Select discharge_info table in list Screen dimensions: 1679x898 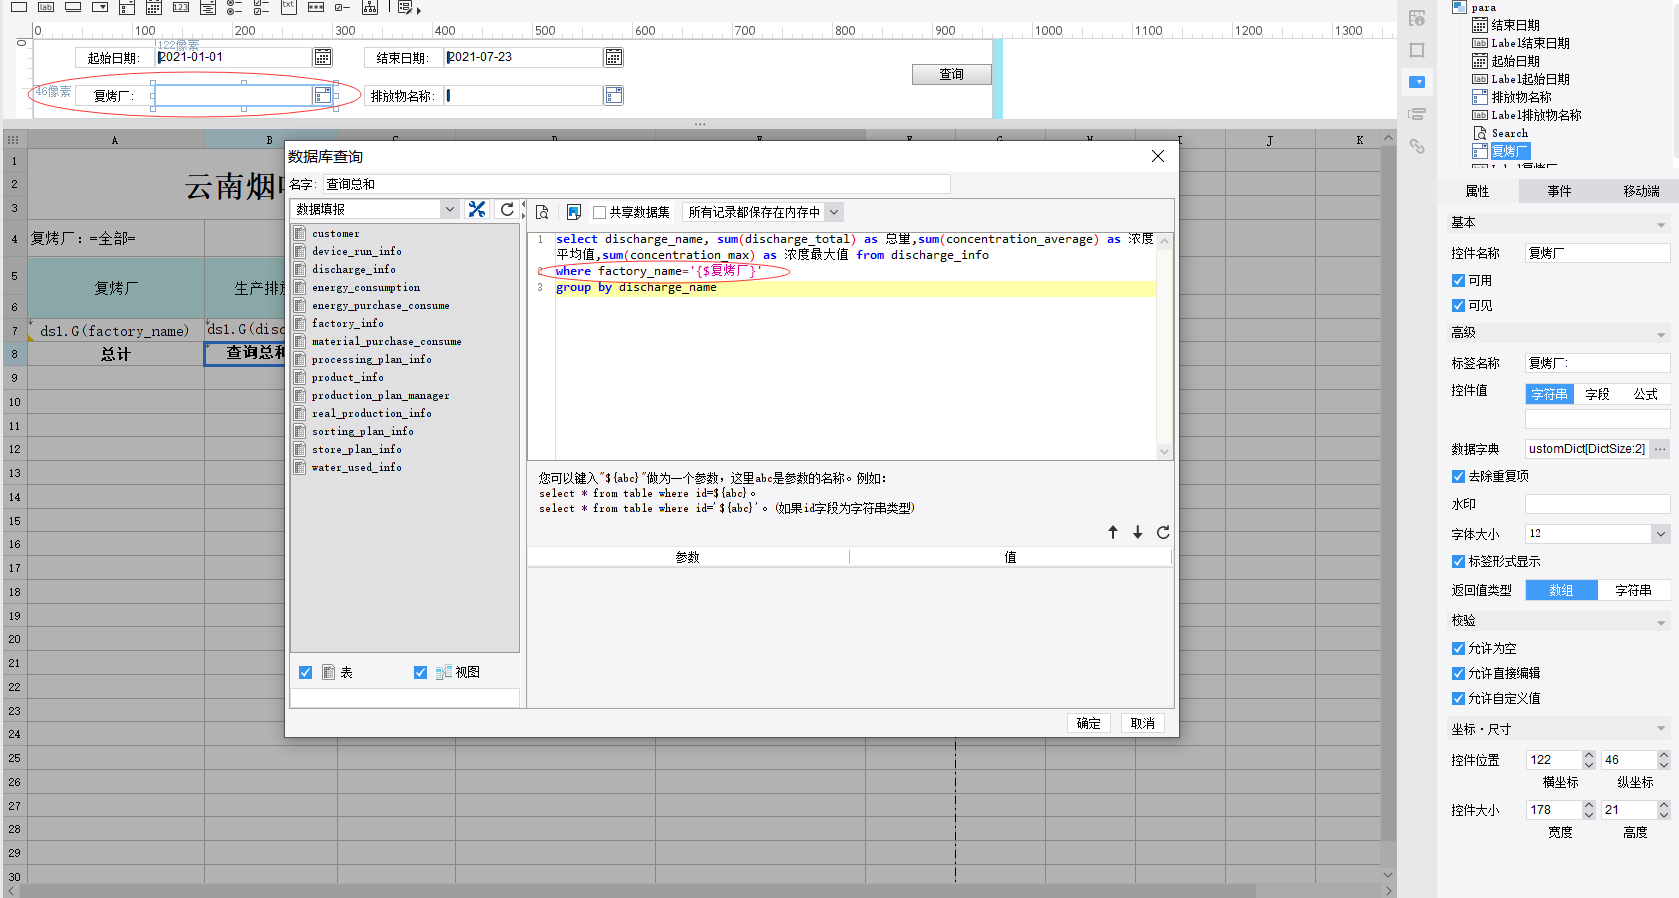coord(353,269)
